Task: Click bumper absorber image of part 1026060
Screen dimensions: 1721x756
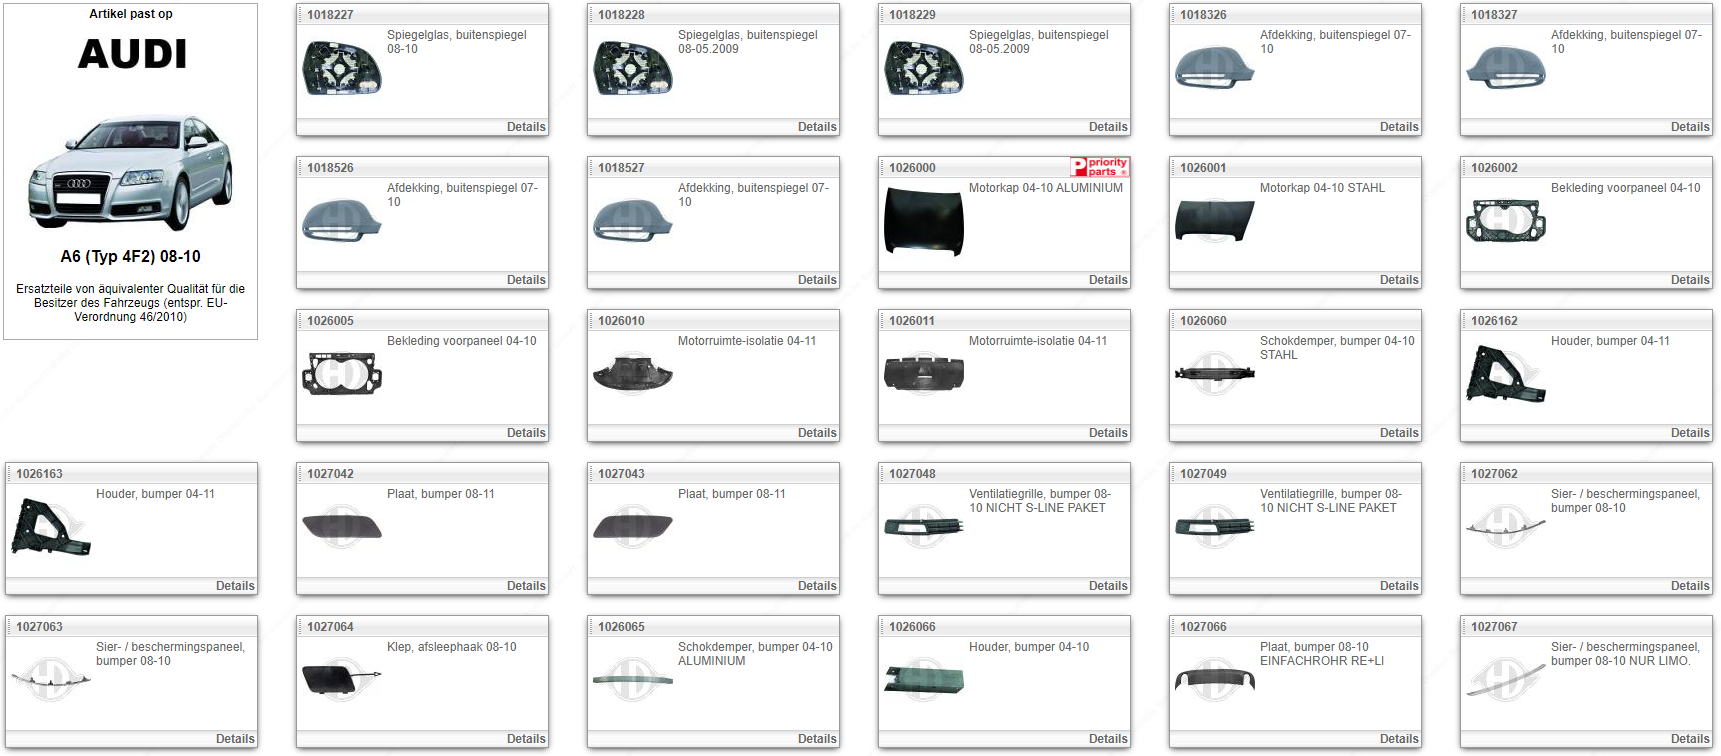Action: 1215,374
